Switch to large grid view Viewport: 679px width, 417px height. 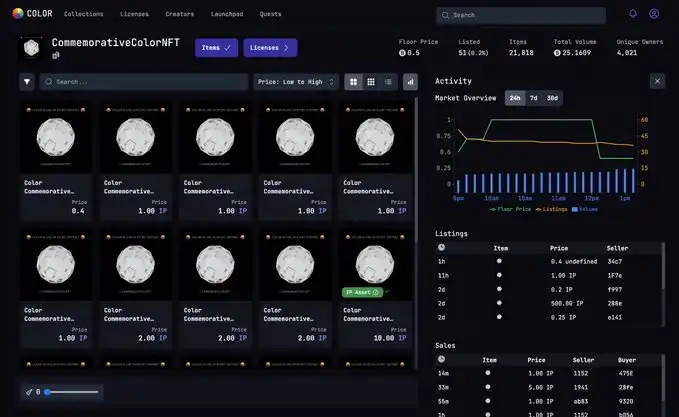tap(353, 82)
